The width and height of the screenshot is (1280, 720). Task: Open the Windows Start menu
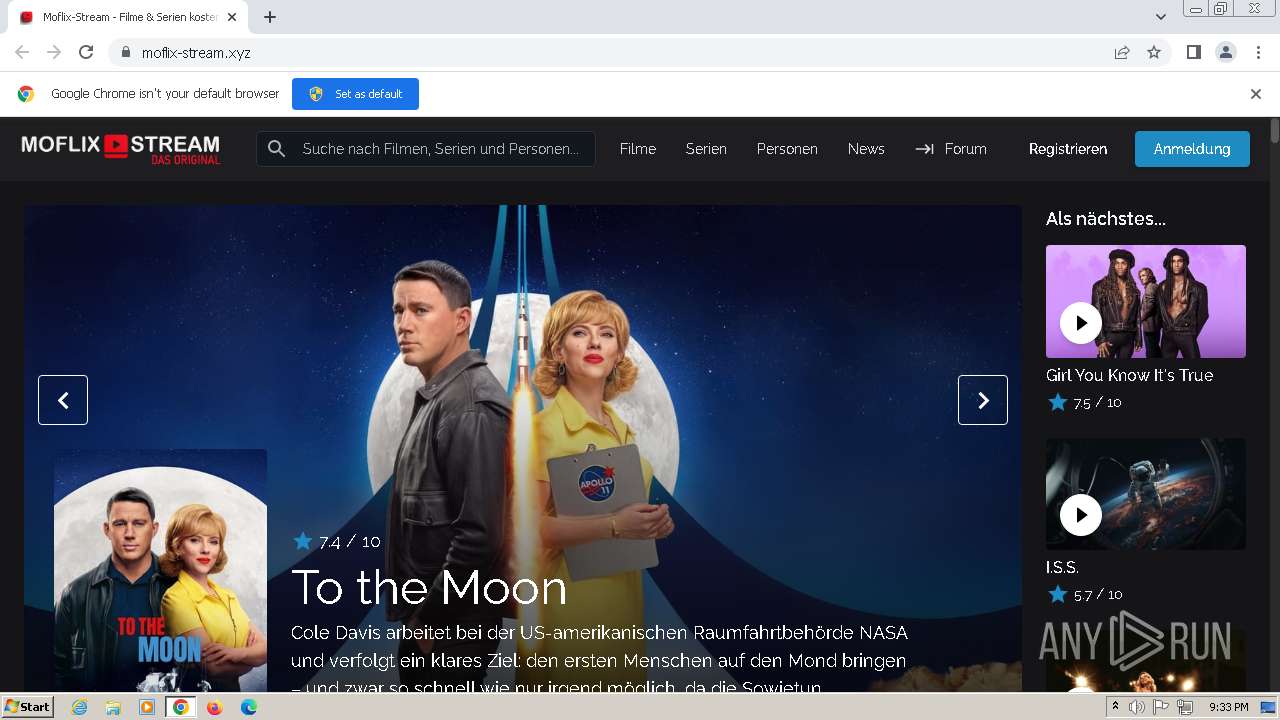[27, 706]
